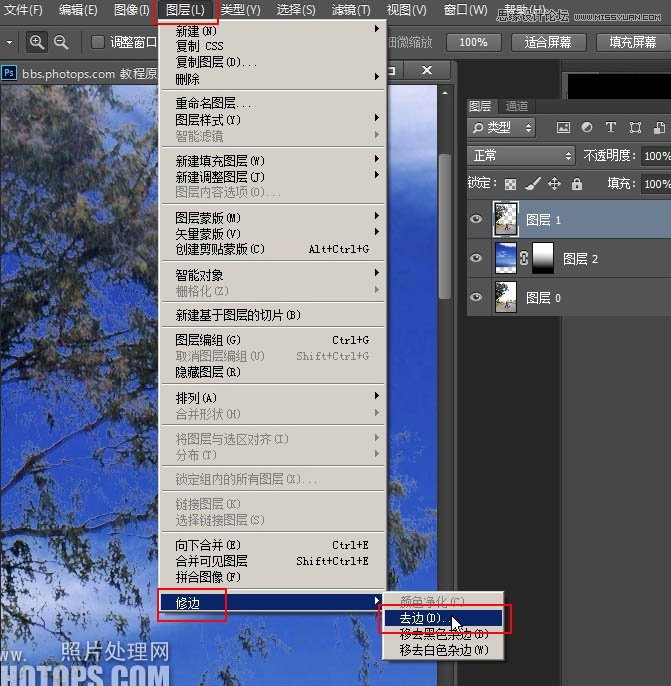The width and height of the screenshot is (671, 686).
Task: Select the 图层 0 thumbnail
Action: (506, 297)
